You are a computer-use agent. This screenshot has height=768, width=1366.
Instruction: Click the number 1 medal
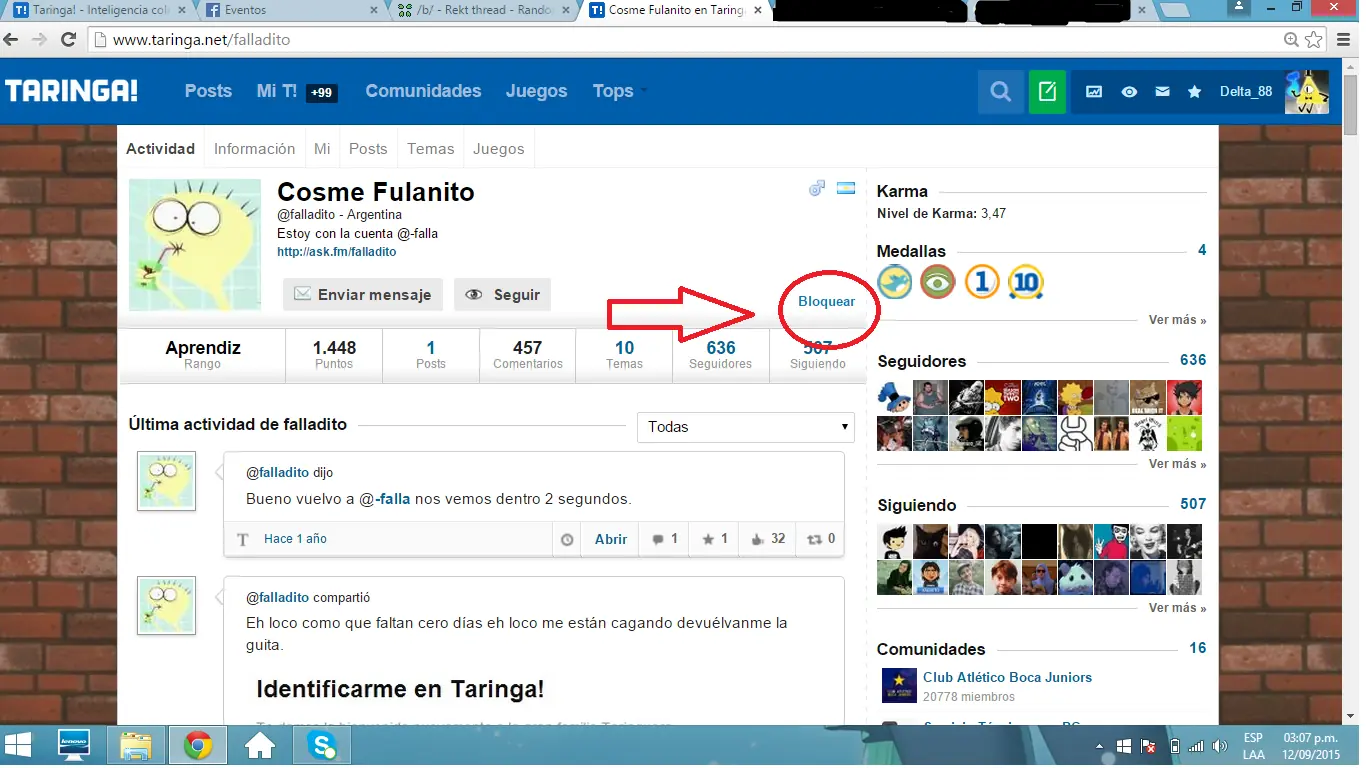(x=982, y=282)
